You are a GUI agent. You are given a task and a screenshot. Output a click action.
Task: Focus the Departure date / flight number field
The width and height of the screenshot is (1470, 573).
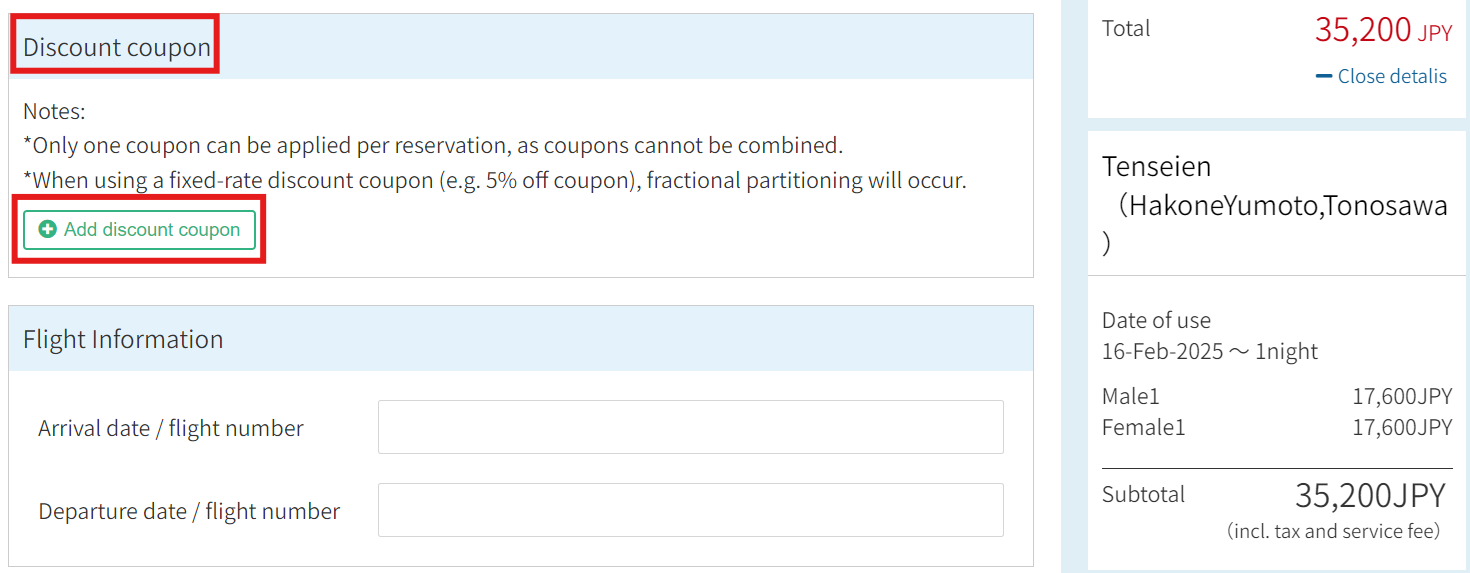690,510
